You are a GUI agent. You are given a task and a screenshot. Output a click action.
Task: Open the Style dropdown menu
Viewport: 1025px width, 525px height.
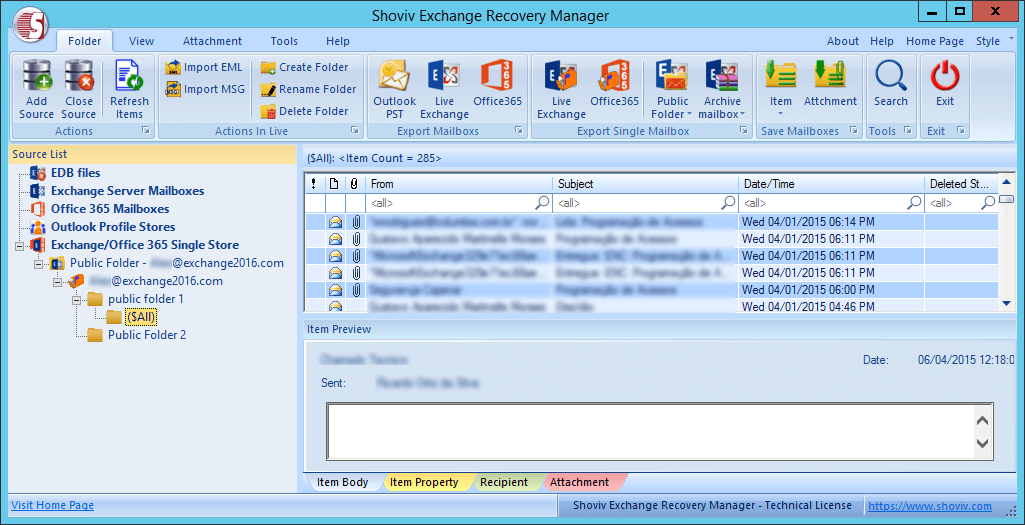click(x=988, y=41)
